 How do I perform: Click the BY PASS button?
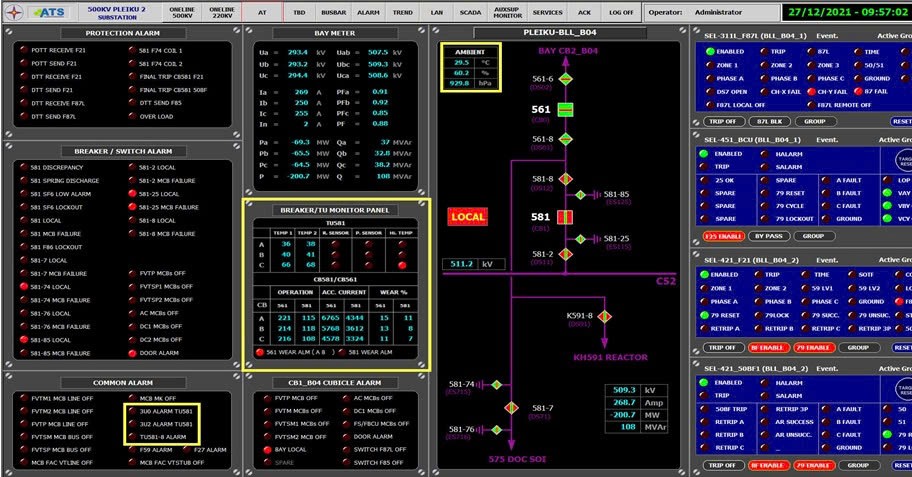click(769, 236)
